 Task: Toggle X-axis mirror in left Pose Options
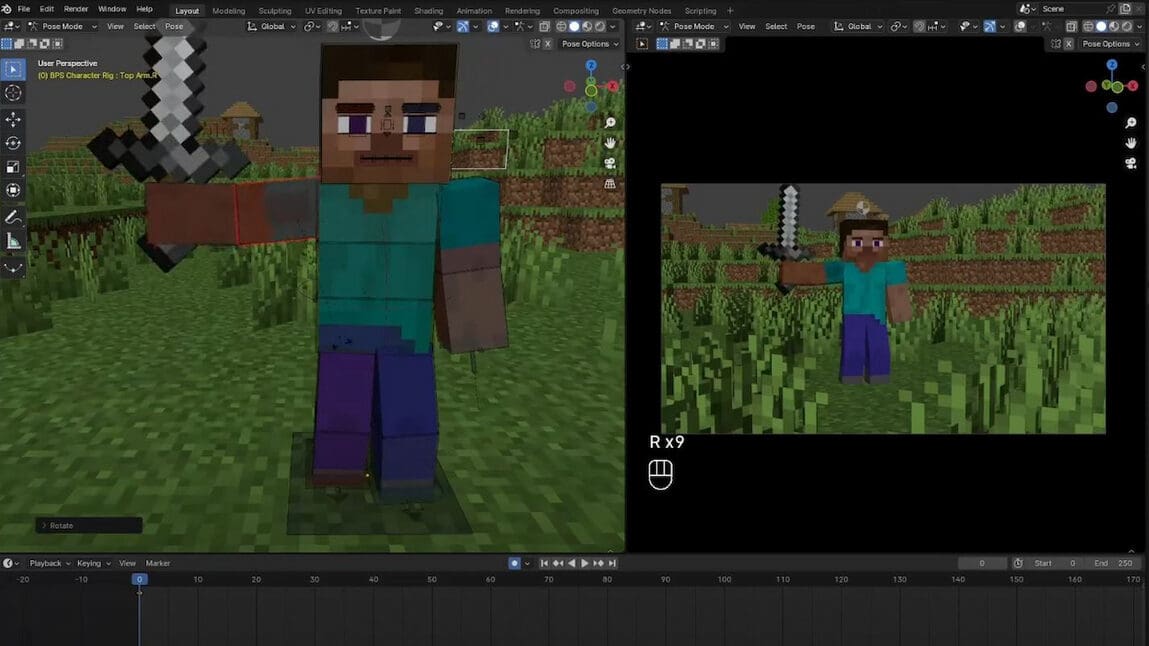[x=547, y=44]
